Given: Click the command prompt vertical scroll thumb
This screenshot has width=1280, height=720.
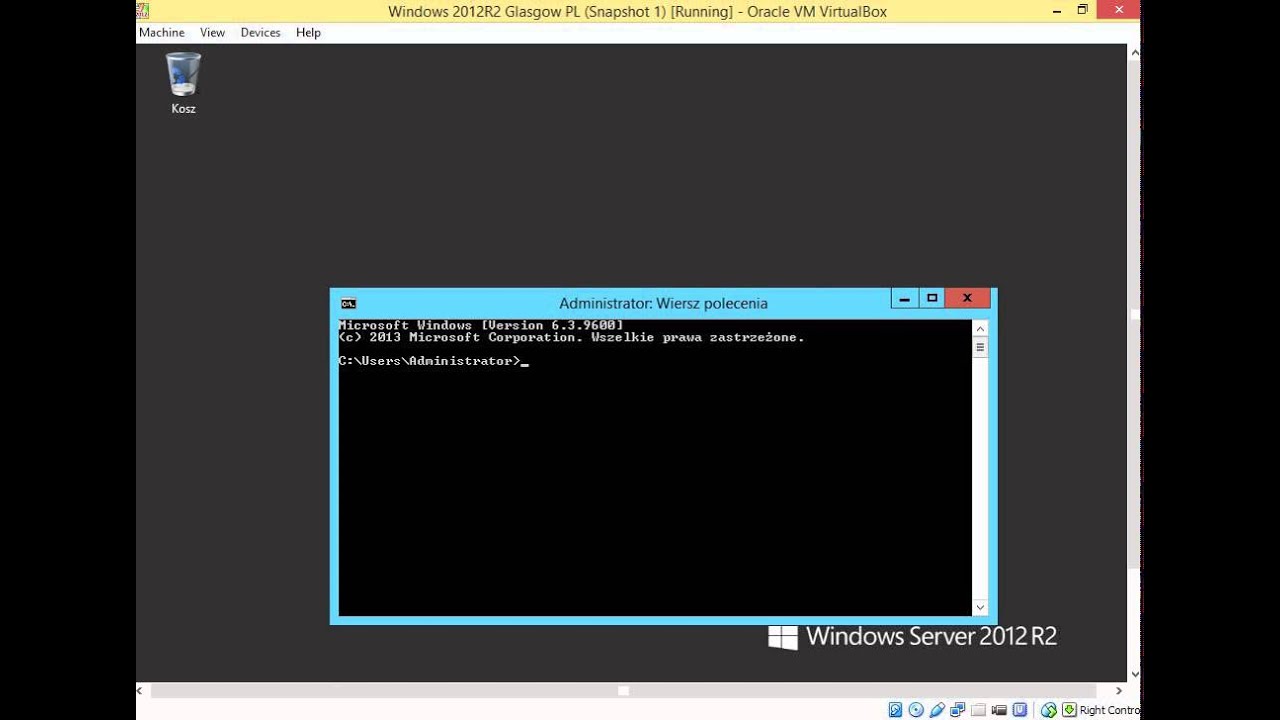Looking at the screenshot, I should 980,348.
